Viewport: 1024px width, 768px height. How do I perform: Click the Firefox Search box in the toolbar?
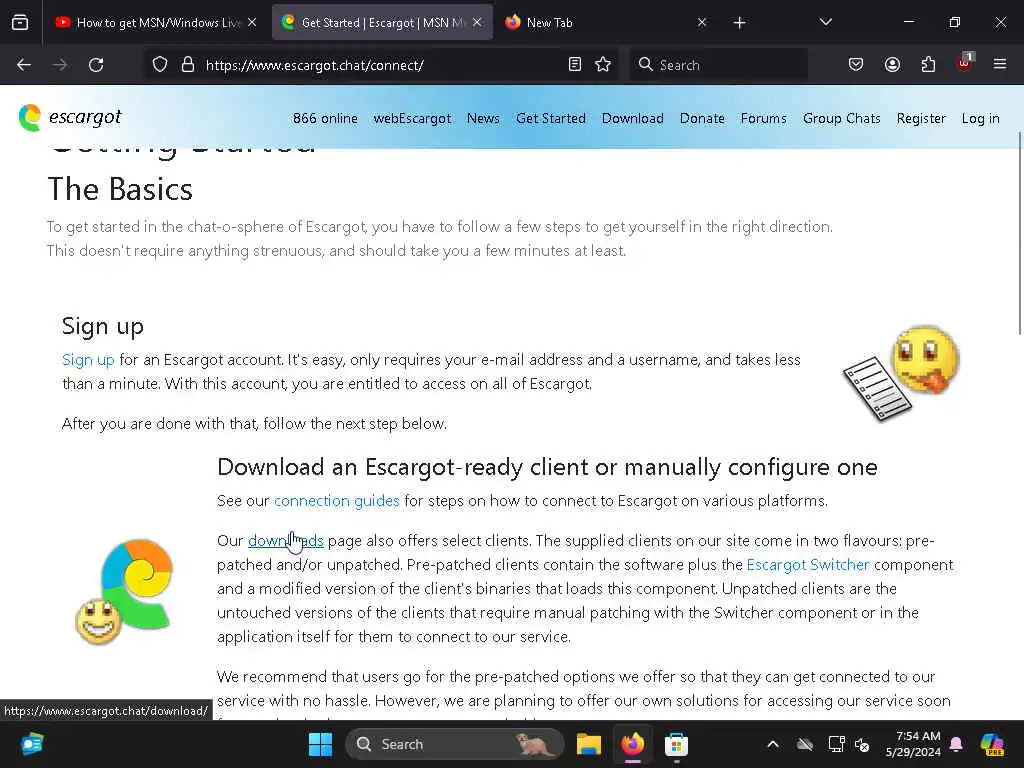(718, 65)
